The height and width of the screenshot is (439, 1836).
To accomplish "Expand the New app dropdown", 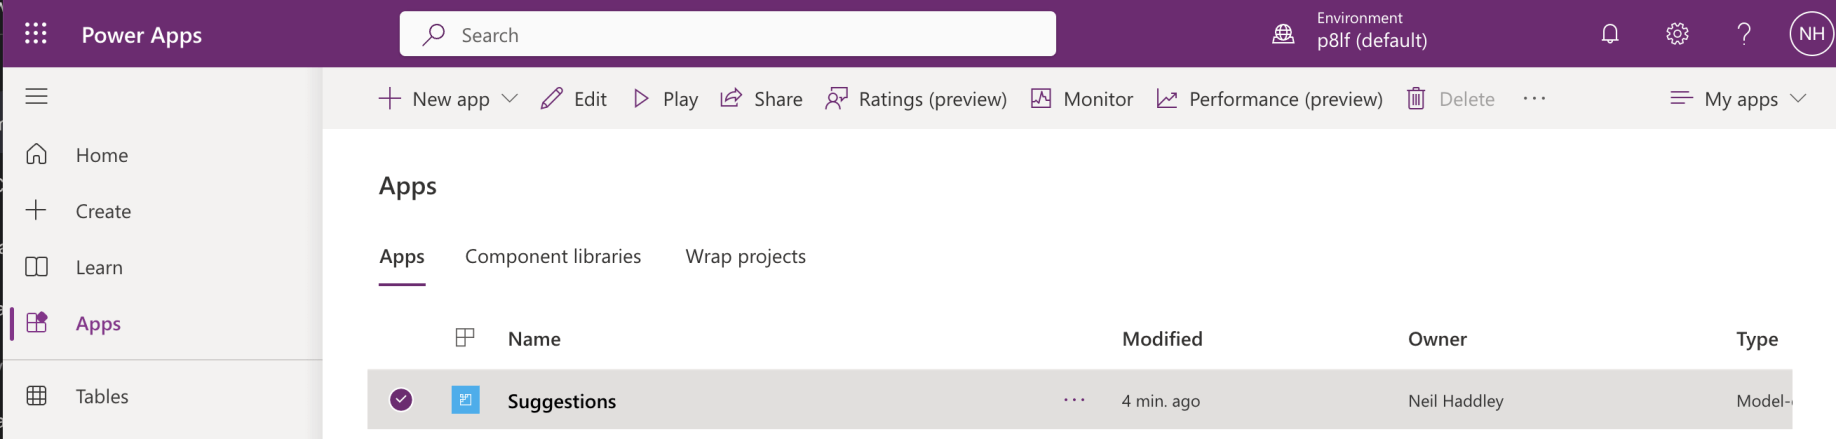I will pyautogui.click(x=509, y=98).
